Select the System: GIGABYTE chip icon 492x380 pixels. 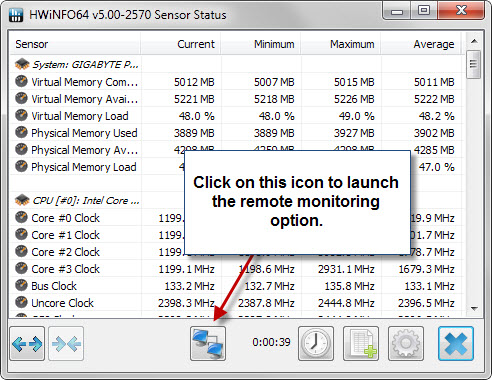[x=22, y=64]
